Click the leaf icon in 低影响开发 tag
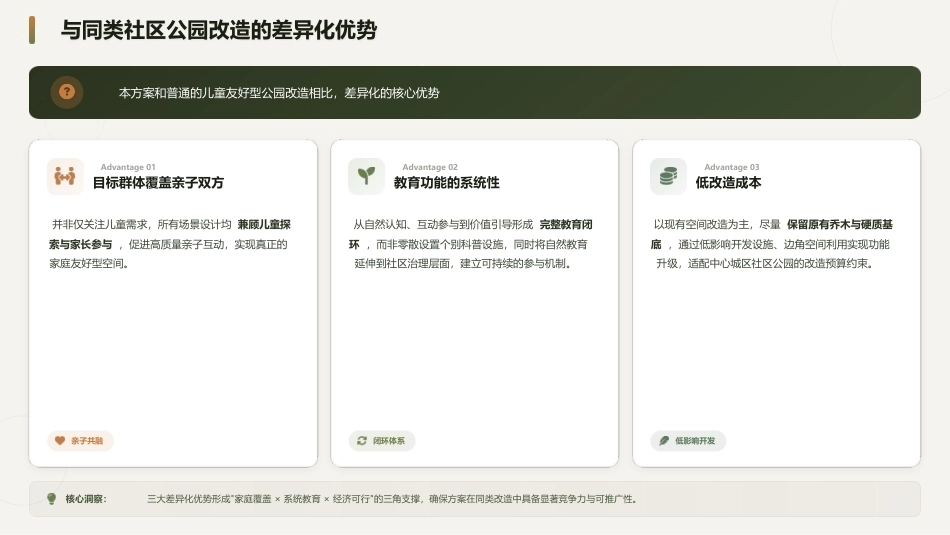The image size is (950, 535). tap(664, 440)
